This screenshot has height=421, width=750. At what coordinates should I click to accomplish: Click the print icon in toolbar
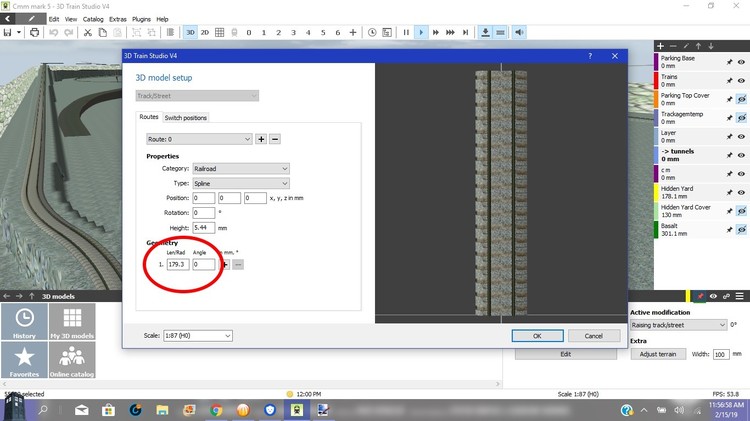[36, 32]
